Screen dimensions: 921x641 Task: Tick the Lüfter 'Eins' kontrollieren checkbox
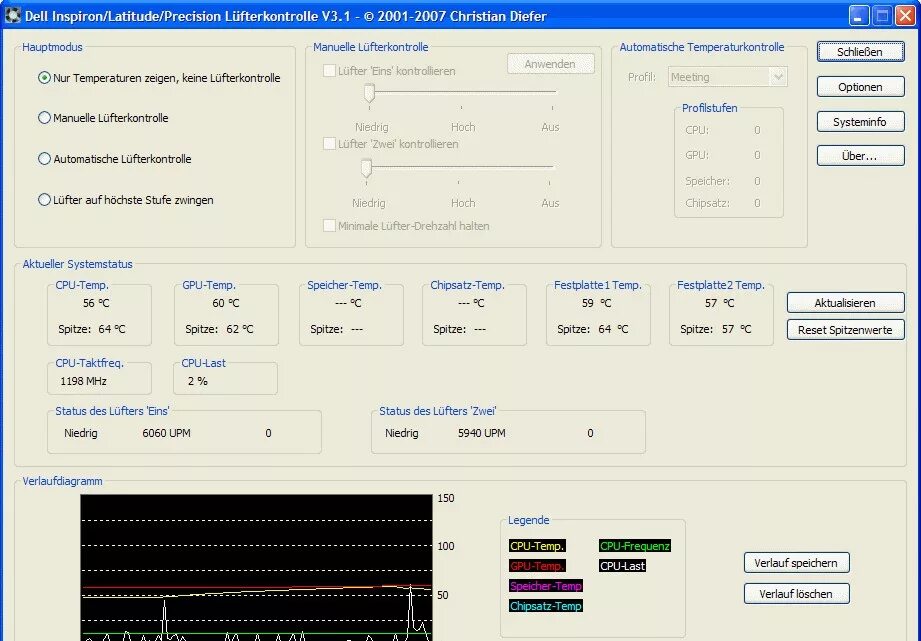point(330,71)
